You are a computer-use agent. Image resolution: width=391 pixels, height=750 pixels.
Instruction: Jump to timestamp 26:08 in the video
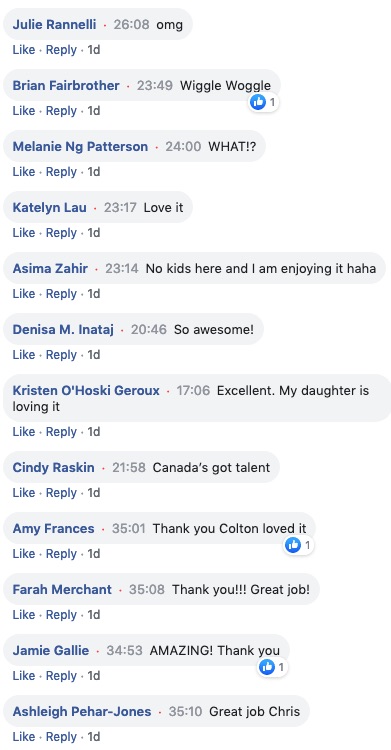coord(131,24)
